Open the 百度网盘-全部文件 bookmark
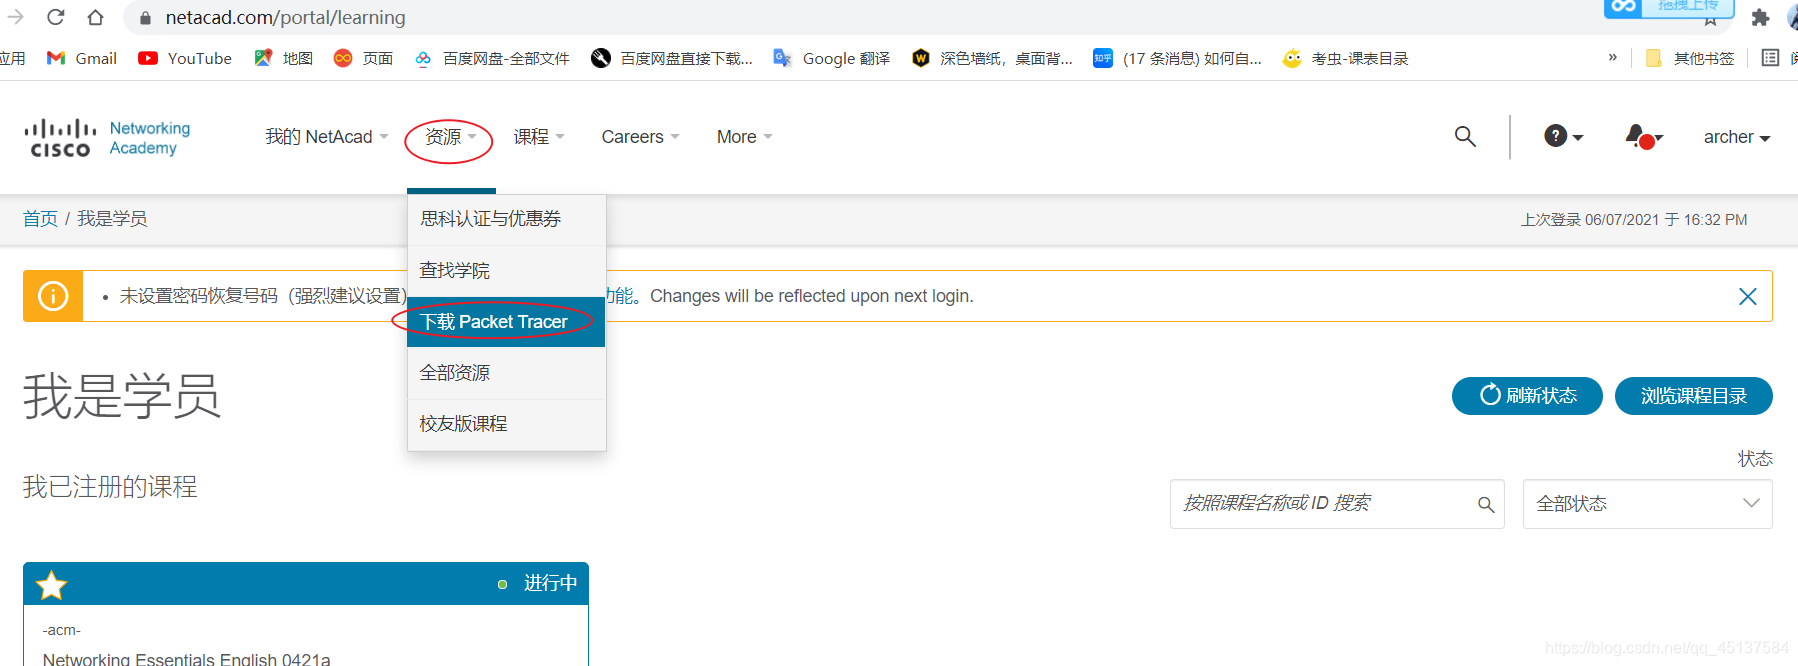The width and height of the screenshot is (1798, 666). click(x=492, y=58)
